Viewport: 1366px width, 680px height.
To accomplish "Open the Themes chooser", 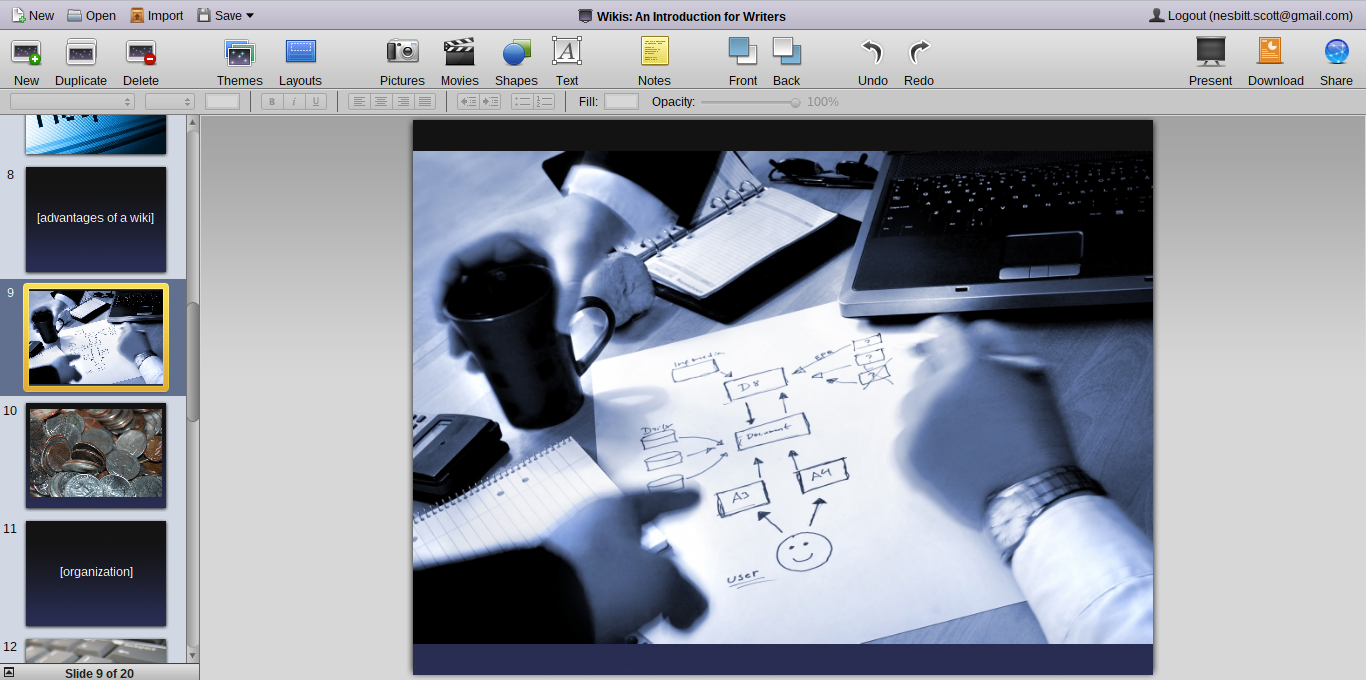I will pos(239,60).
